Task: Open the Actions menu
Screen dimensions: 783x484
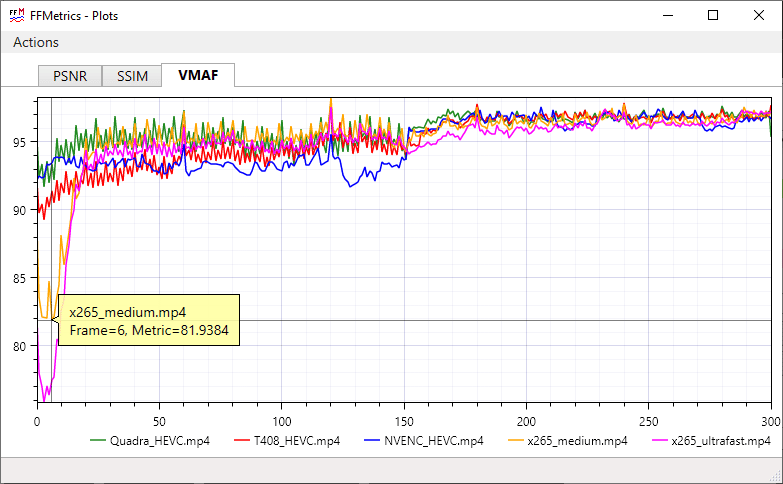Action: [x=36, y=42]
